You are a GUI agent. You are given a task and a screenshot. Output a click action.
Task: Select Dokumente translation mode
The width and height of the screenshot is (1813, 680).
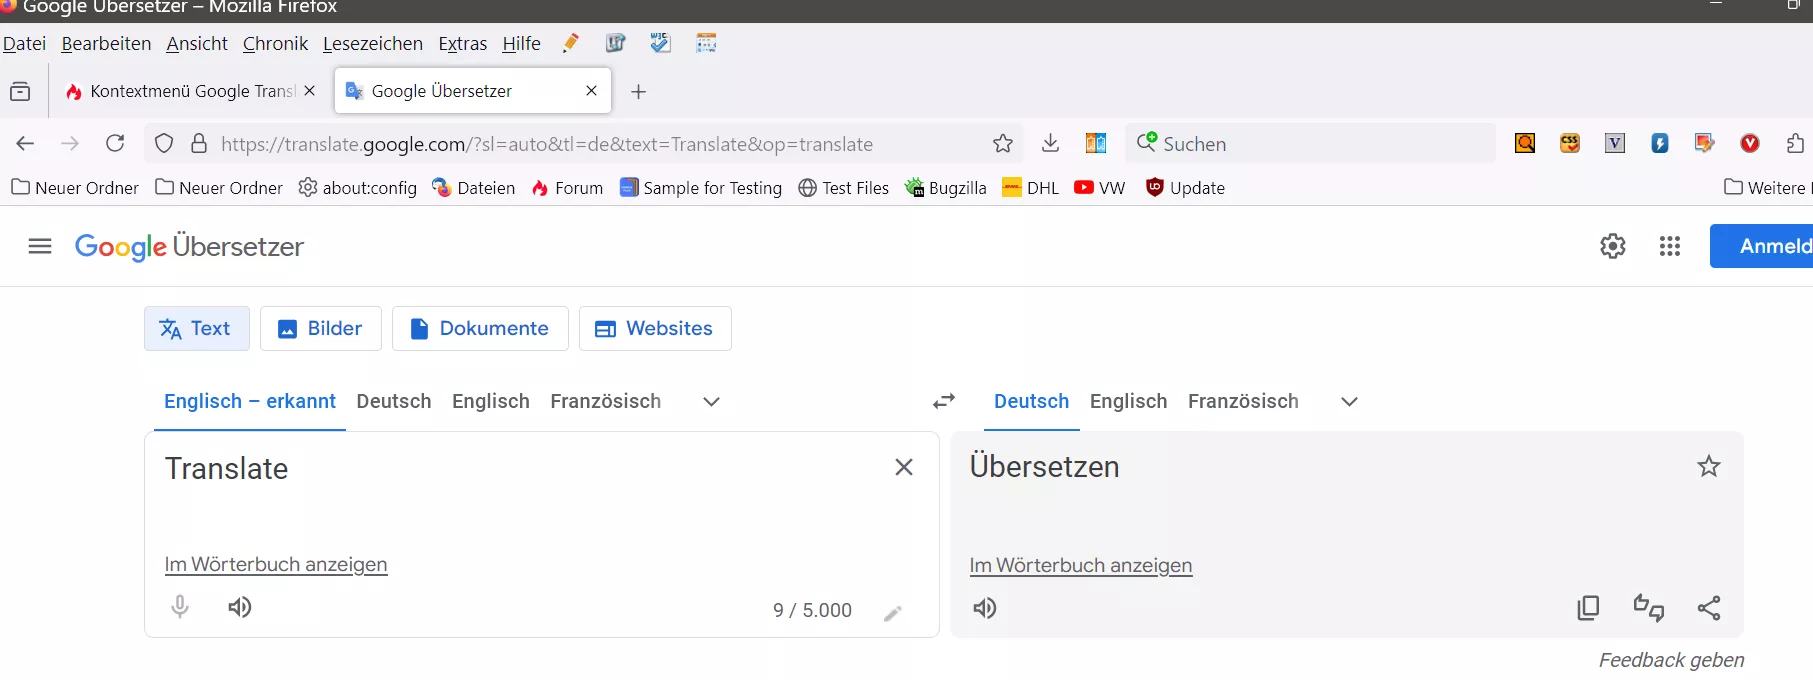[480, 328]
